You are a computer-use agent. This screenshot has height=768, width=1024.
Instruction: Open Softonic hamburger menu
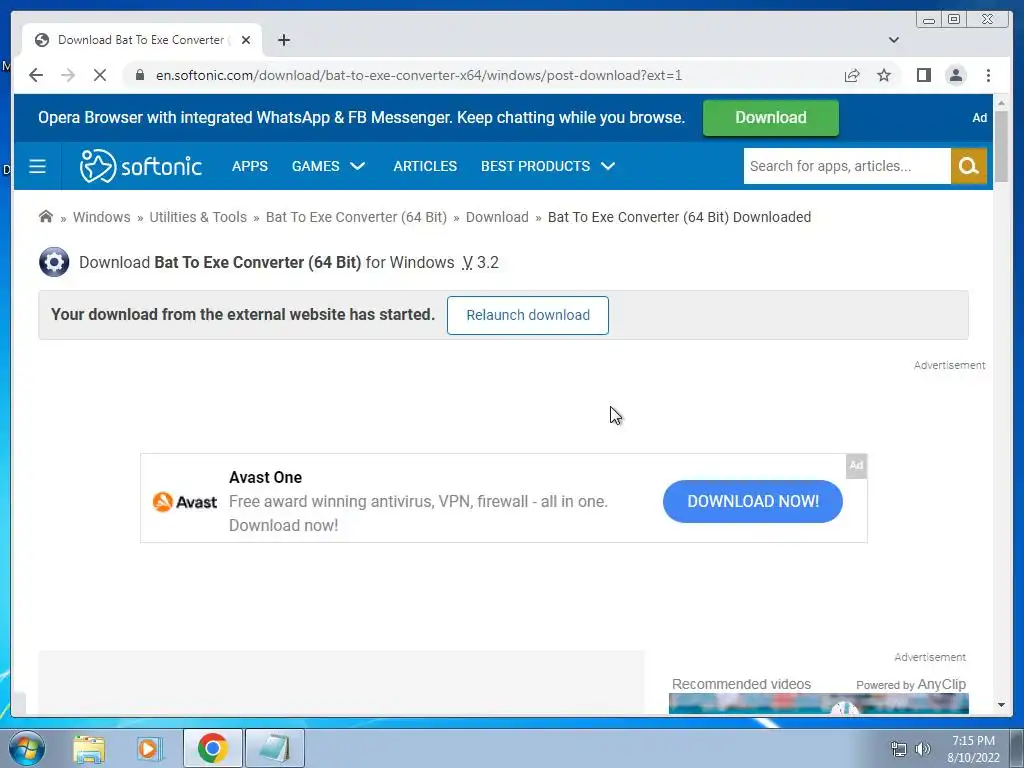(x=37, y=166)
